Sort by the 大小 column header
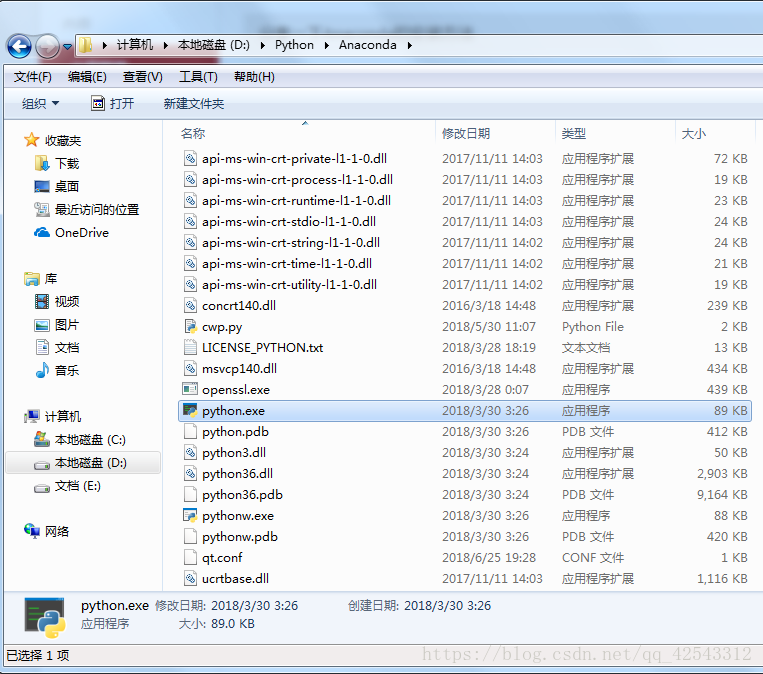Screen dimensions: 763x674 (x=693, y=133)
